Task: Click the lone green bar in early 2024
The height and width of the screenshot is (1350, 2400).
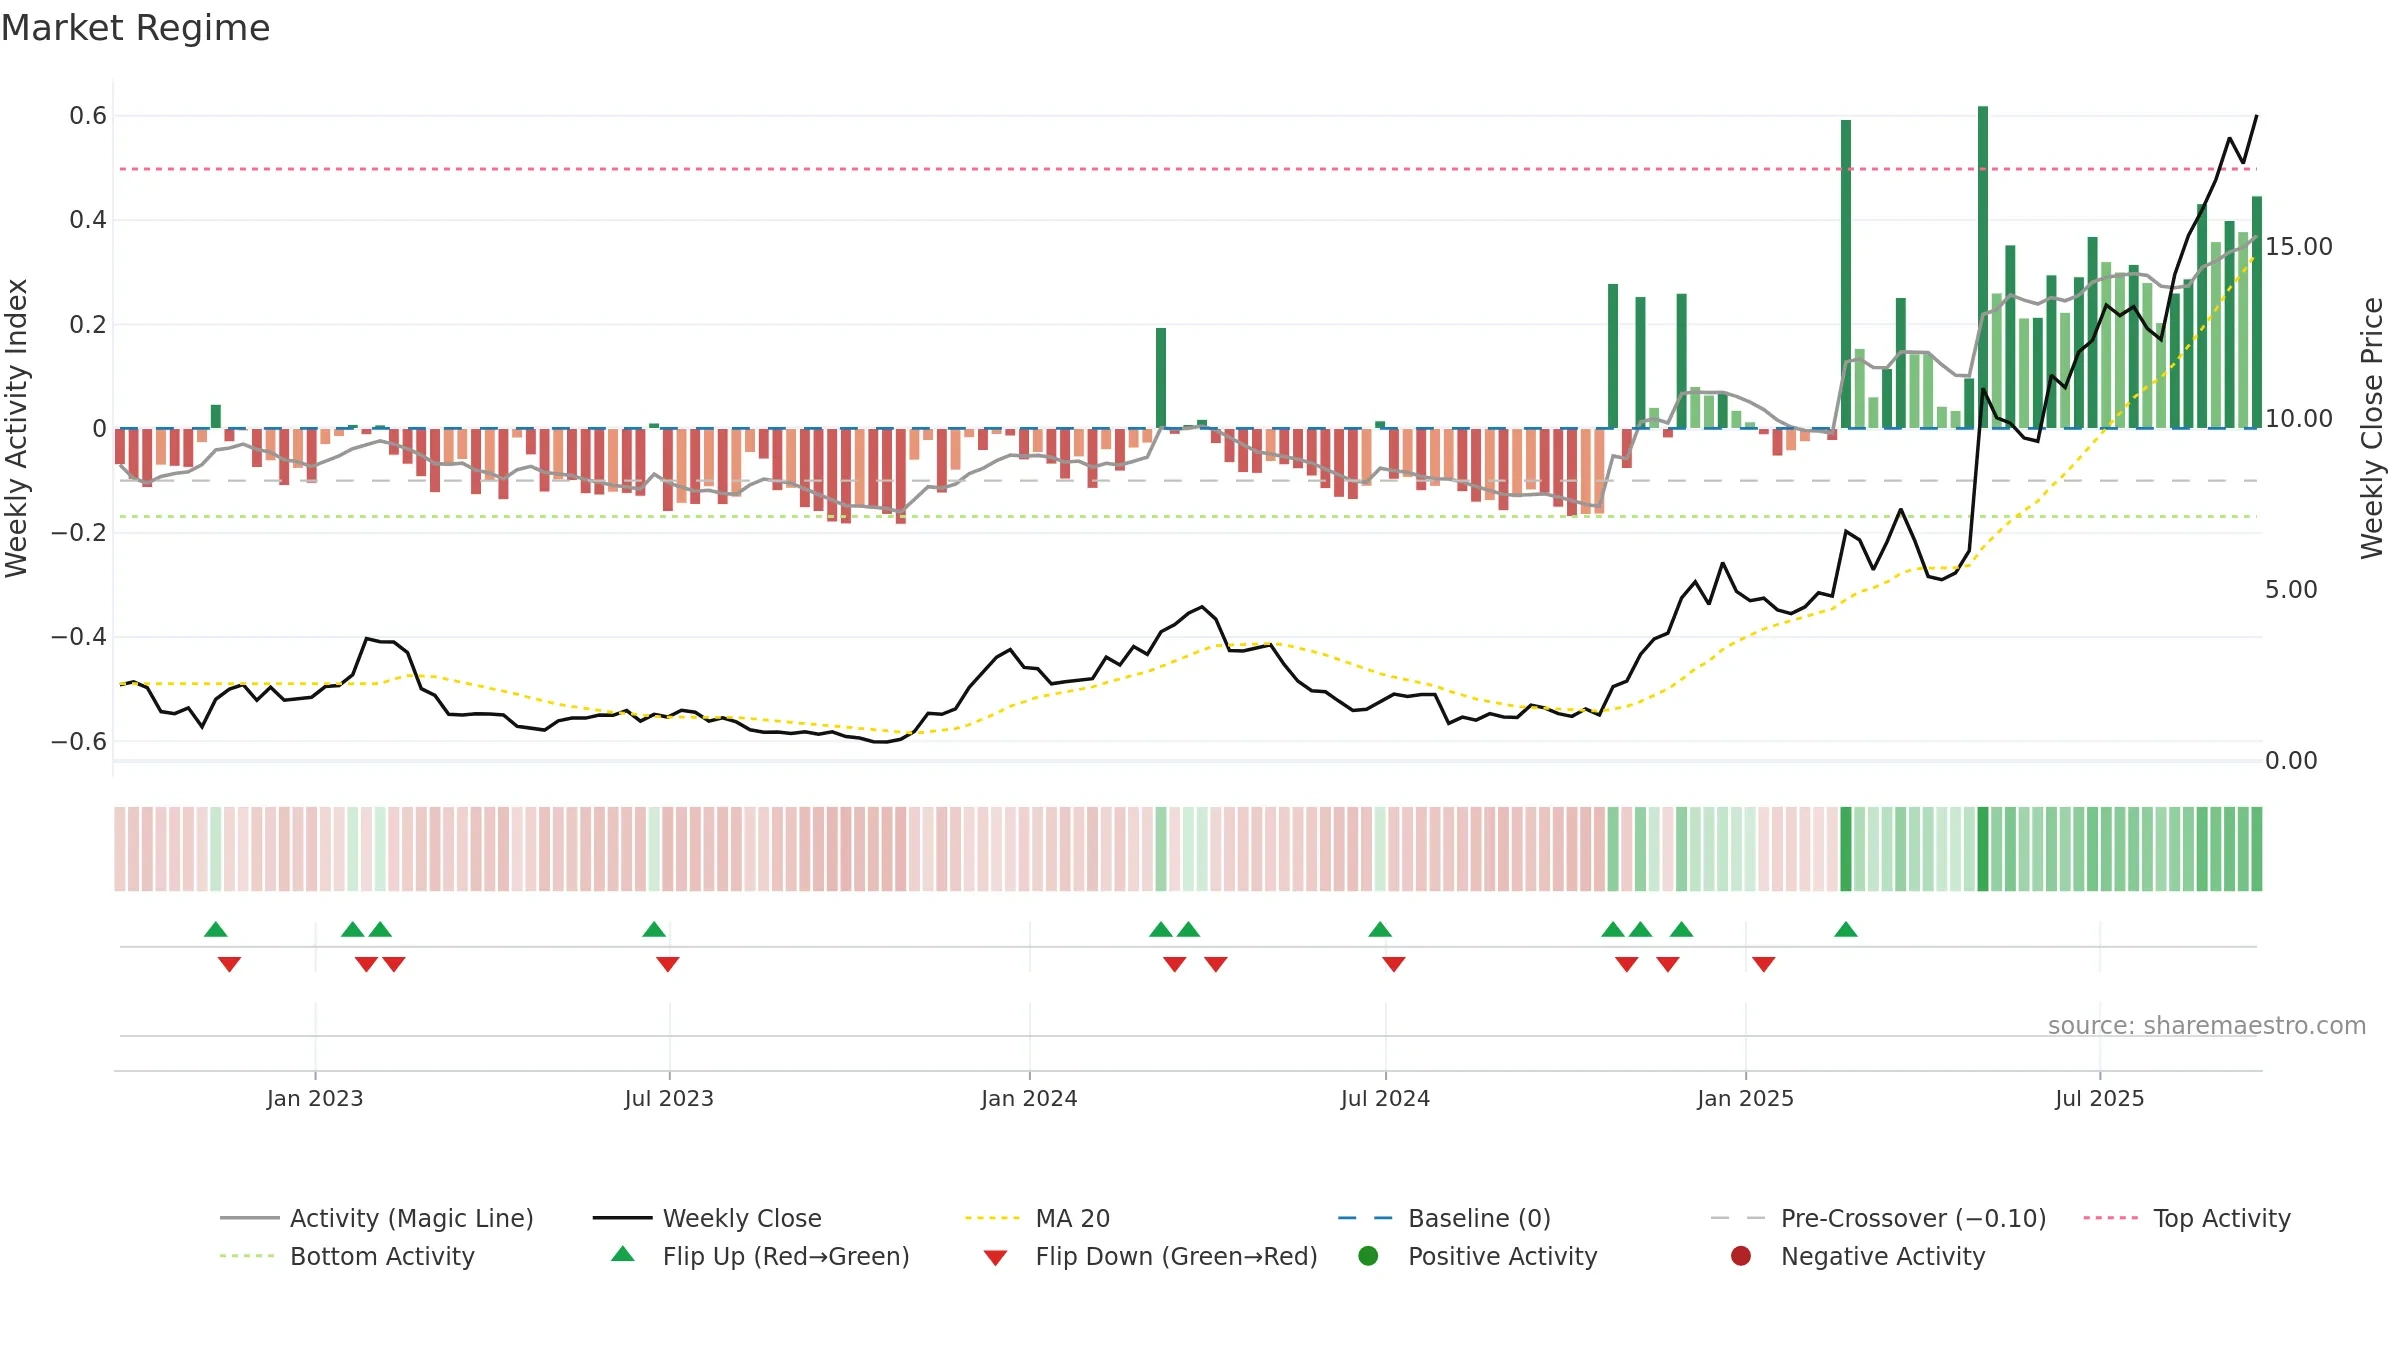Action: (1161, 378)
